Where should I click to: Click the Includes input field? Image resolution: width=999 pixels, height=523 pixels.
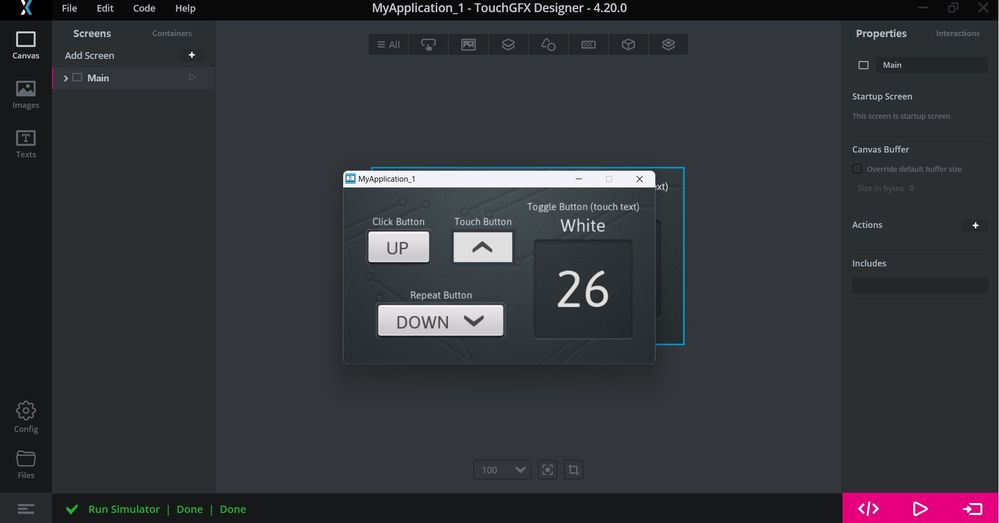[x=919, y=285]
